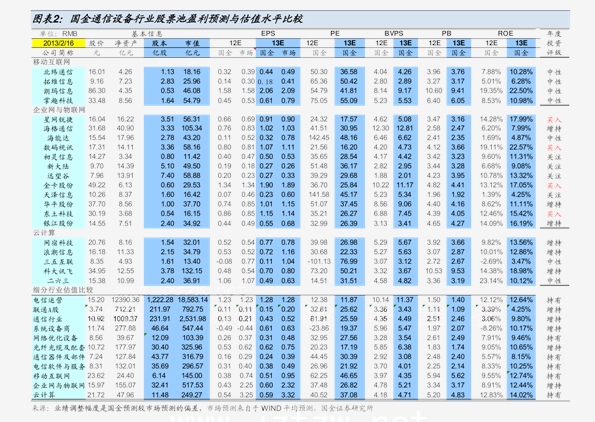Select 远望谷 stock price 7.96
The width and height of the screenshot is (595, 422).
pos(97,176)
